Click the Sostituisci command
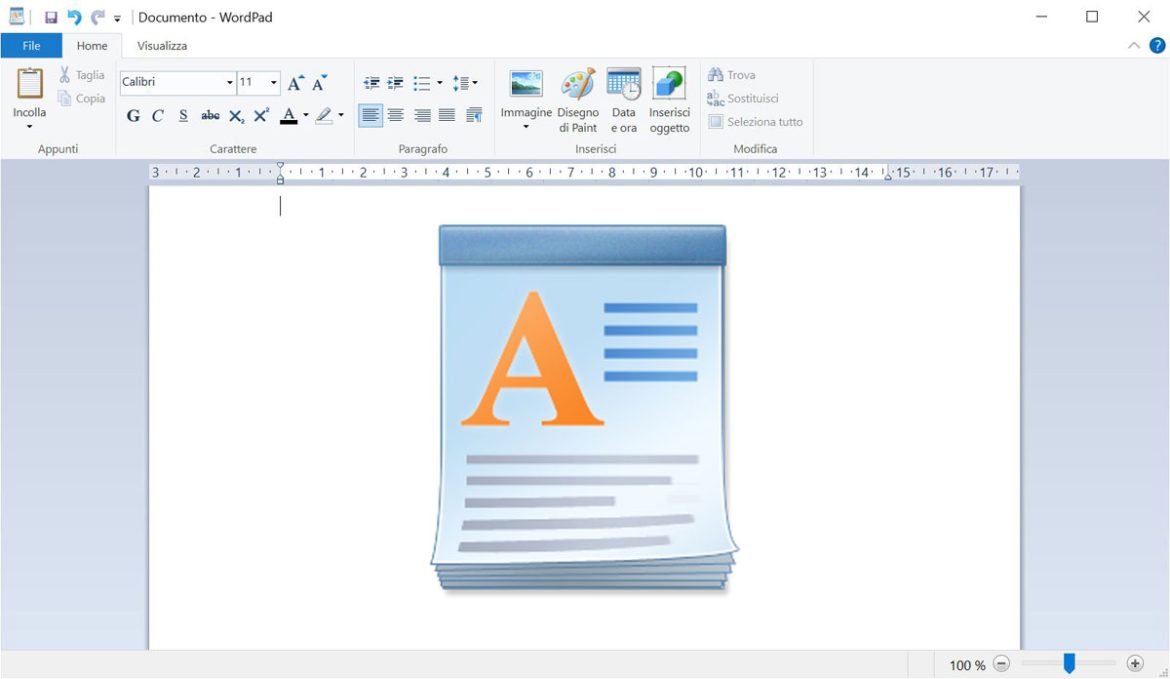This screenshot has height=679, width=1170. [x=745, y=98]
